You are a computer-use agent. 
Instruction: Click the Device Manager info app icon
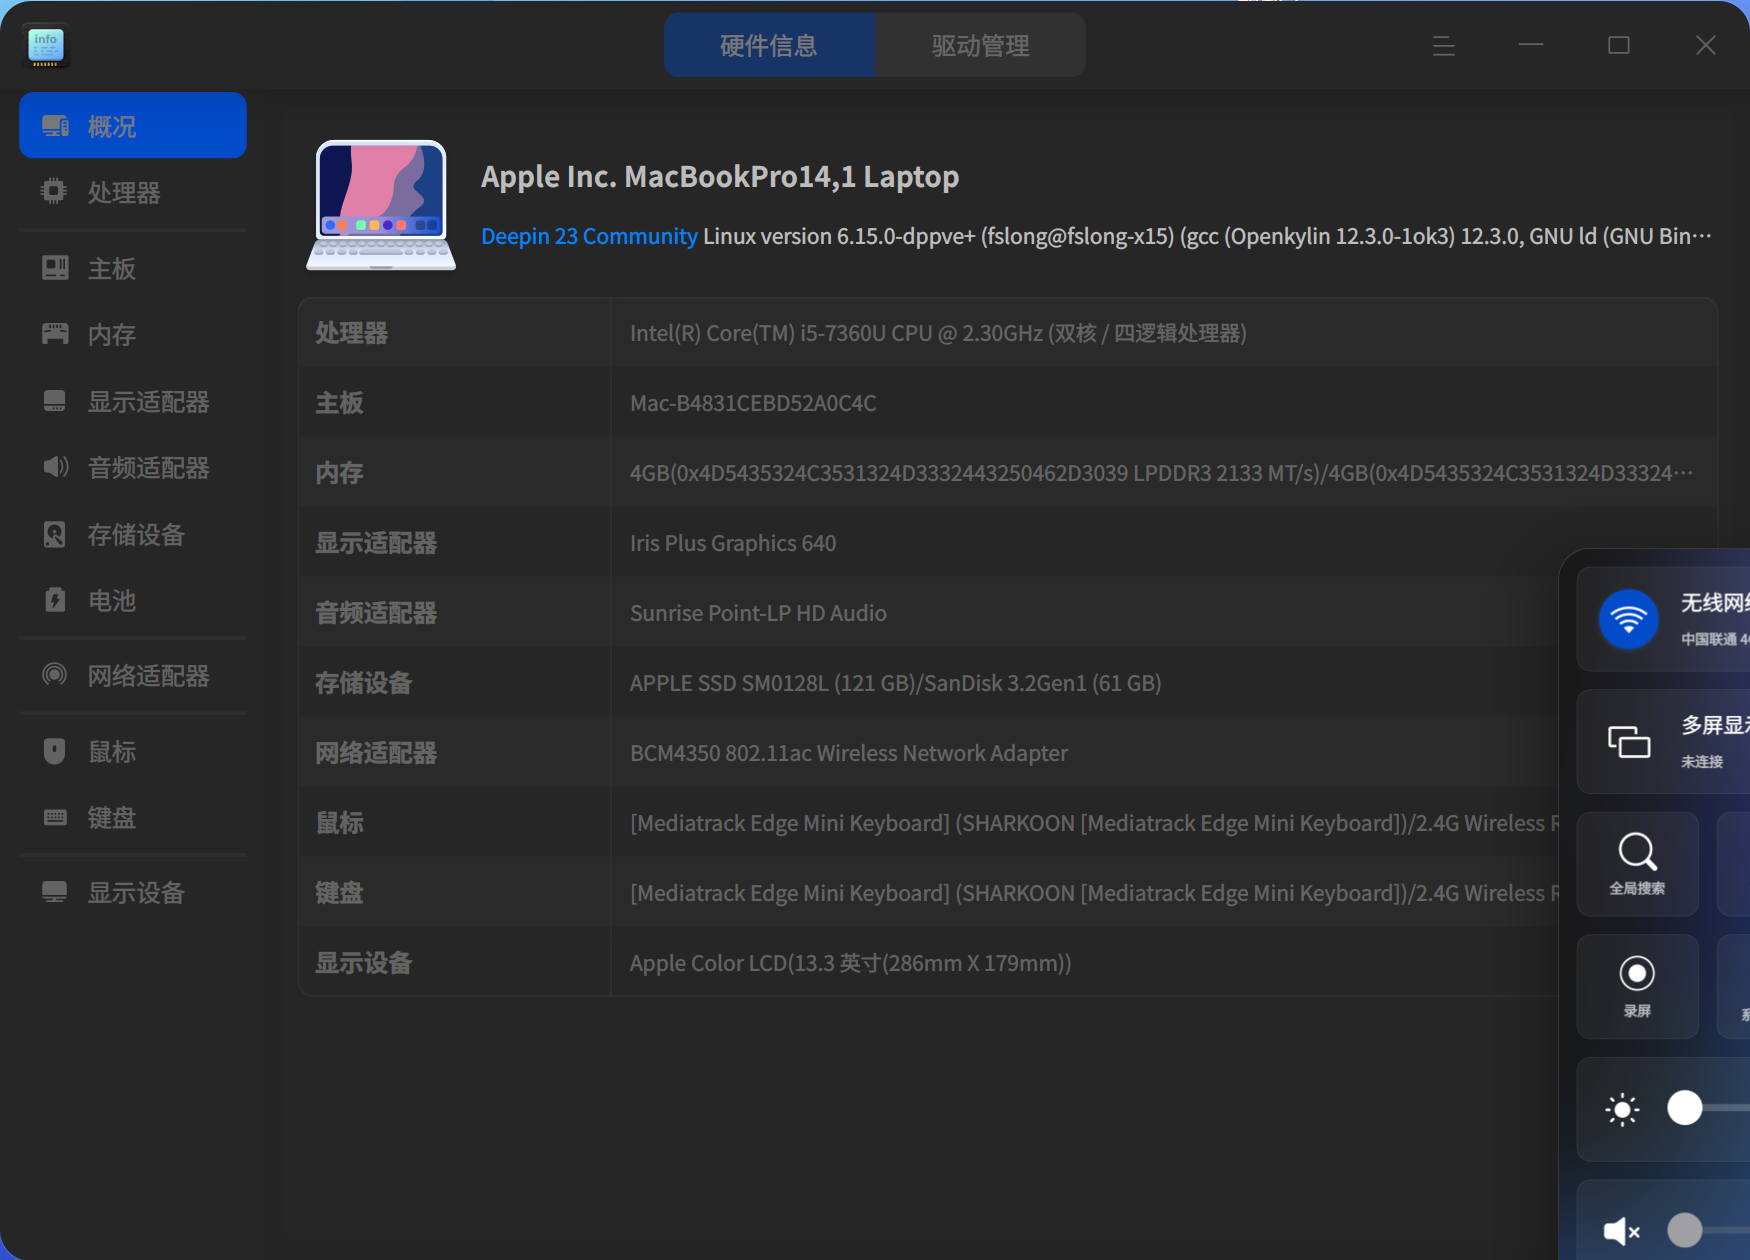(x=46, y=45)
